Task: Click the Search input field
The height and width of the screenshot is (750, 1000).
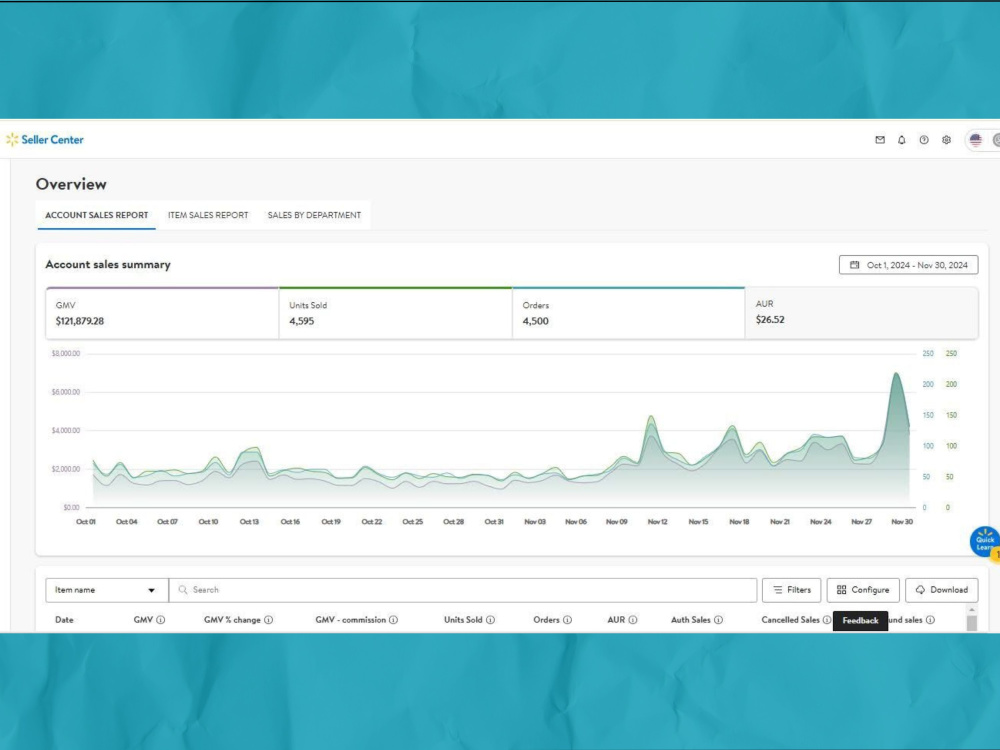Action: click(x=463, y=590)
